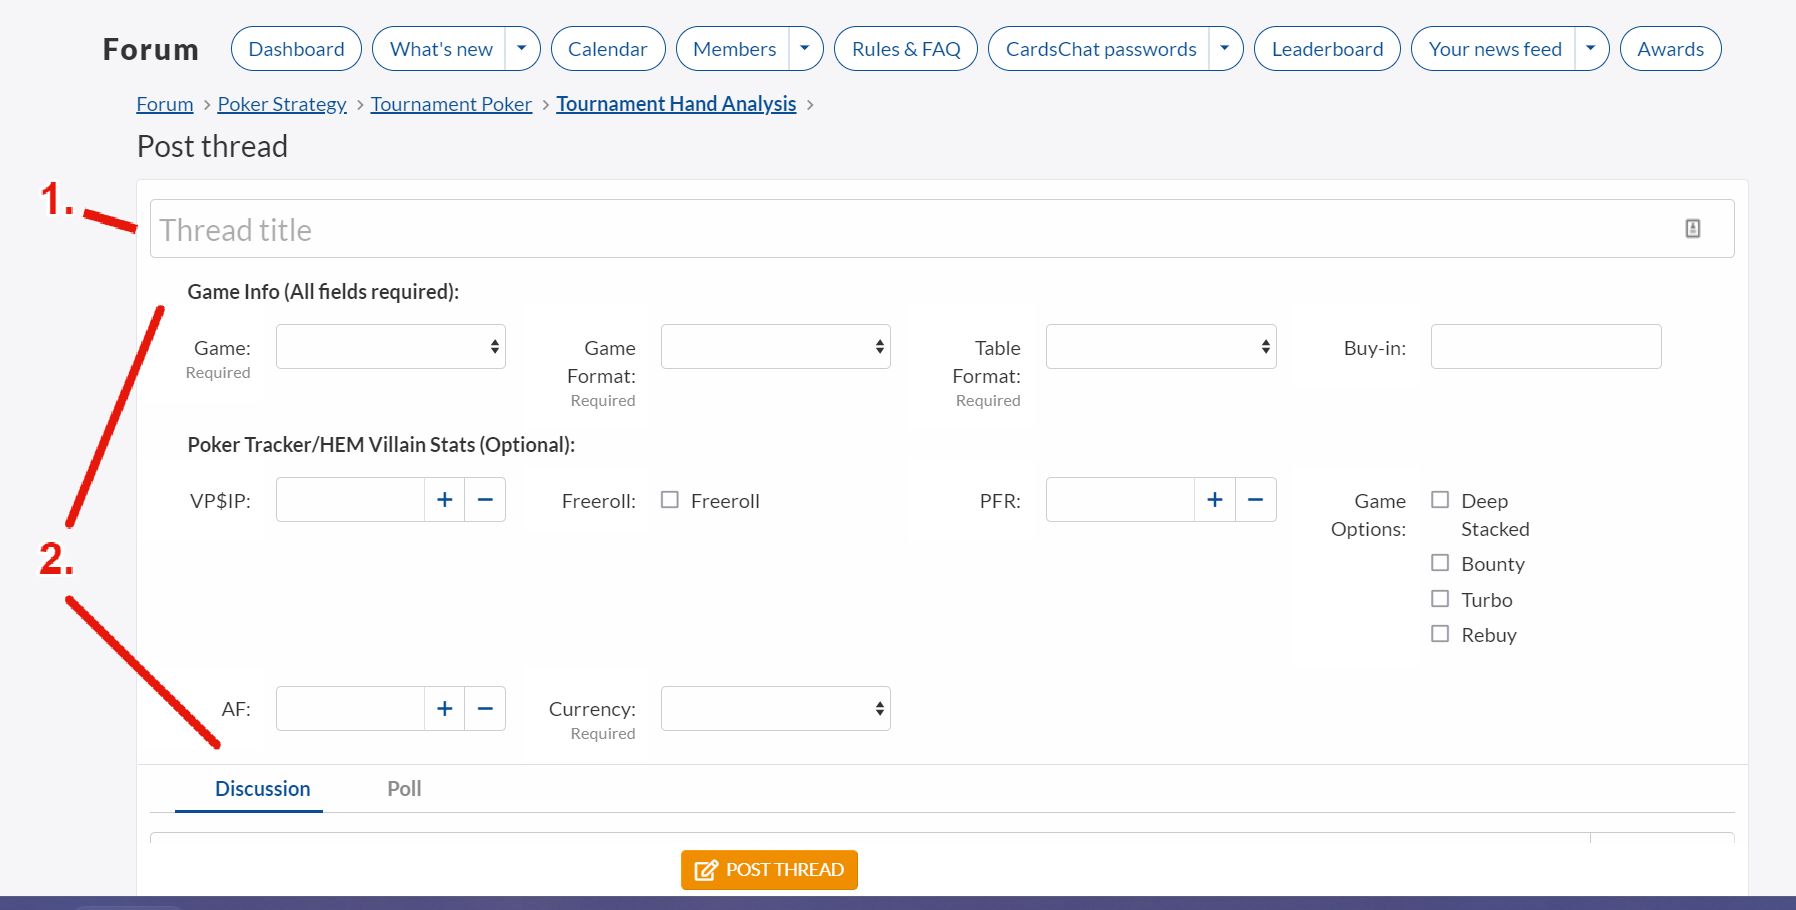Expand the Members arrow menu
The image size is (1796, 910).
pos(805,49)
